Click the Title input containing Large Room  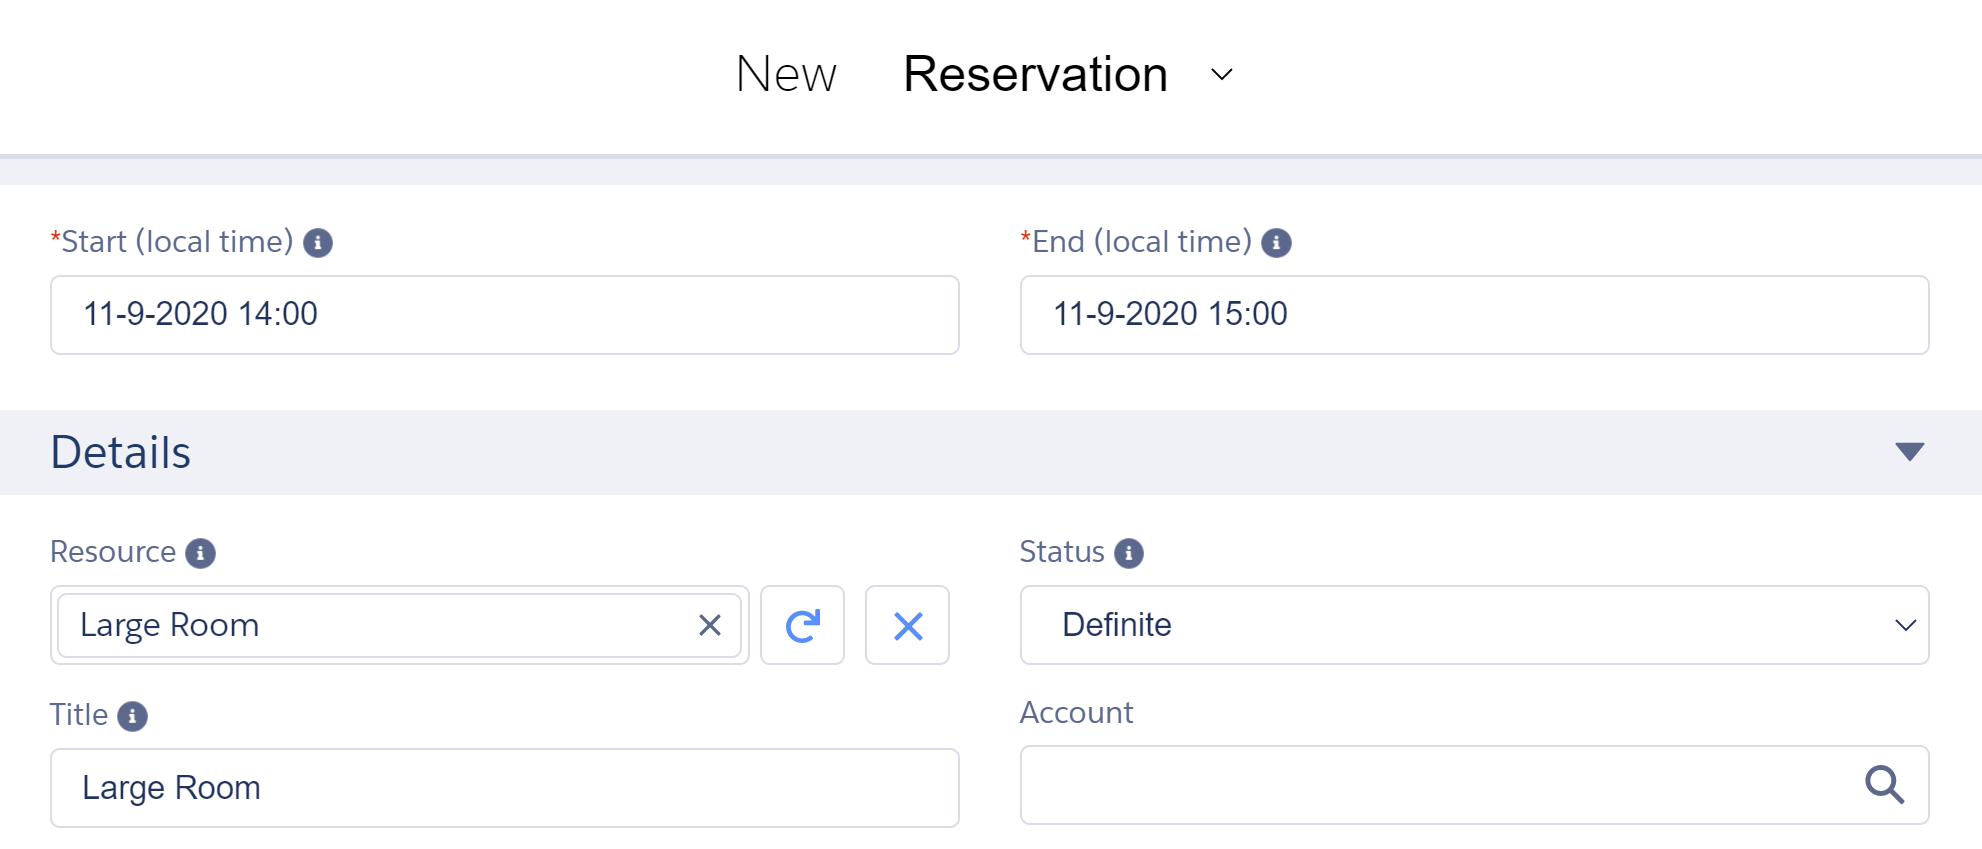coord(504,788)
